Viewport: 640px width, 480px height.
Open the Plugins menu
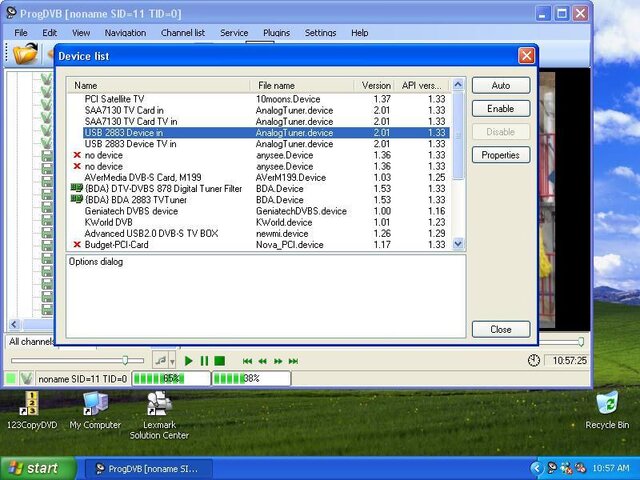pos(276,33)
